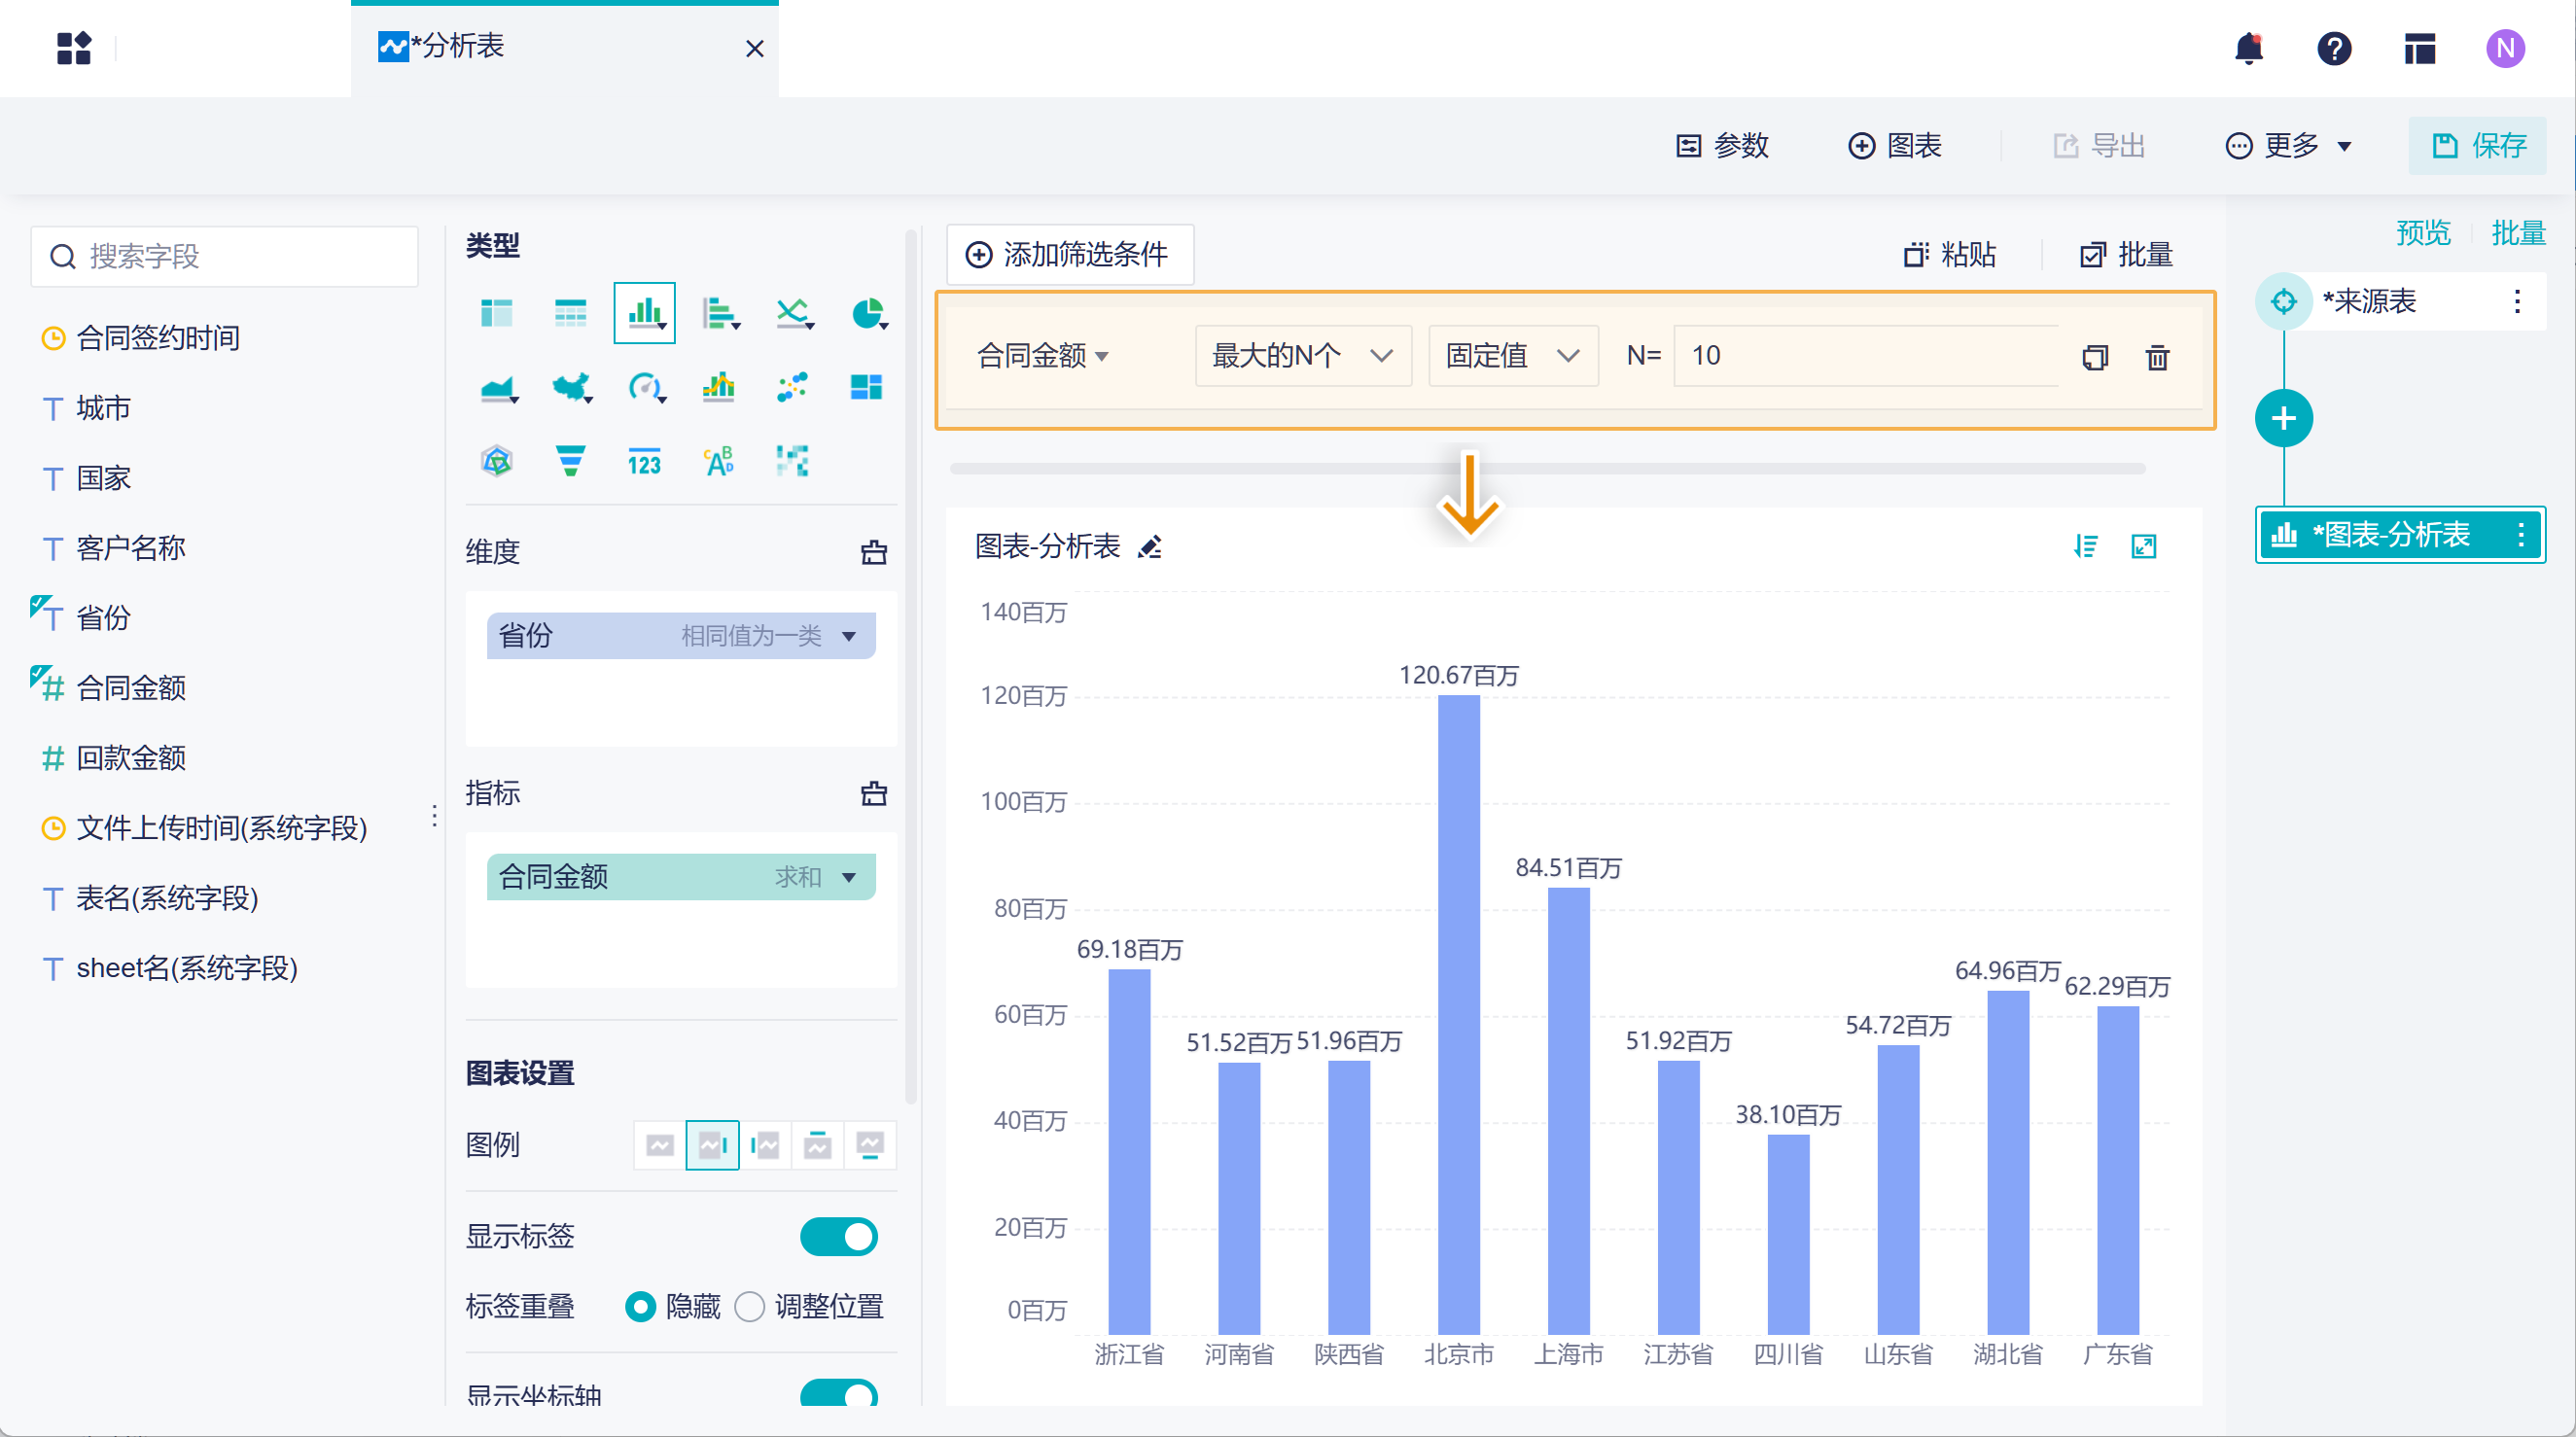Select the funnel chart type
This screenshot has width=2576, height=1437.
tap(571, 462)
